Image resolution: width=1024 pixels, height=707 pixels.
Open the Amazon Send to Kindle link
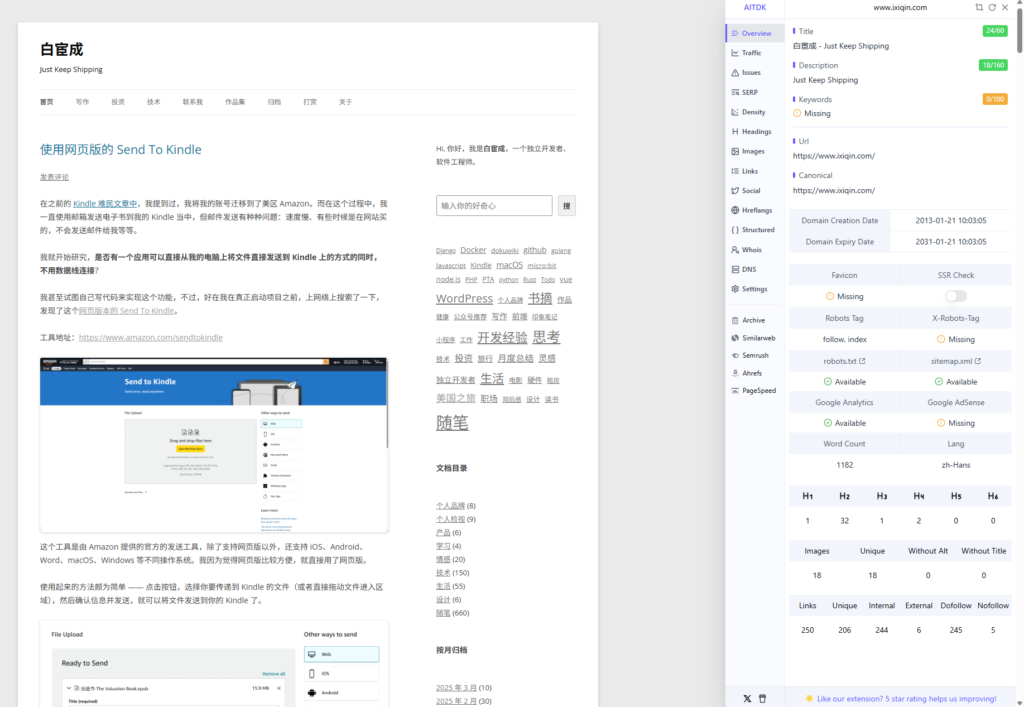pos(151,337)
